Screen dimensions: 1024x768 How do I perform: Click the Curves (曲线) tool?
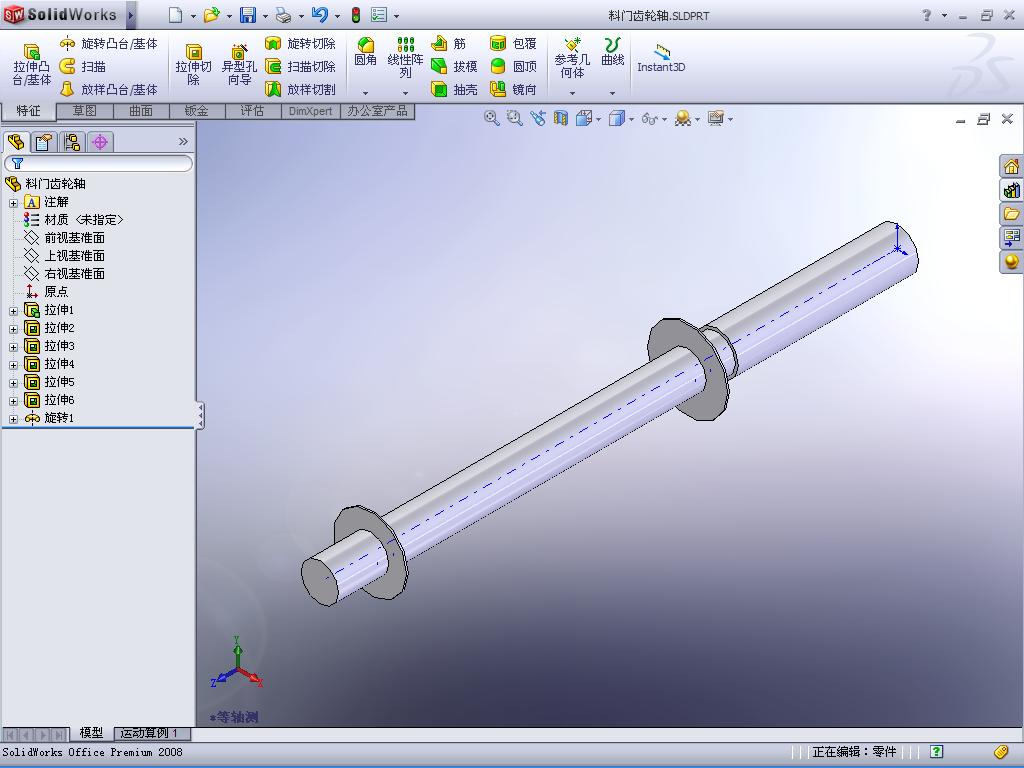point(613,52)
